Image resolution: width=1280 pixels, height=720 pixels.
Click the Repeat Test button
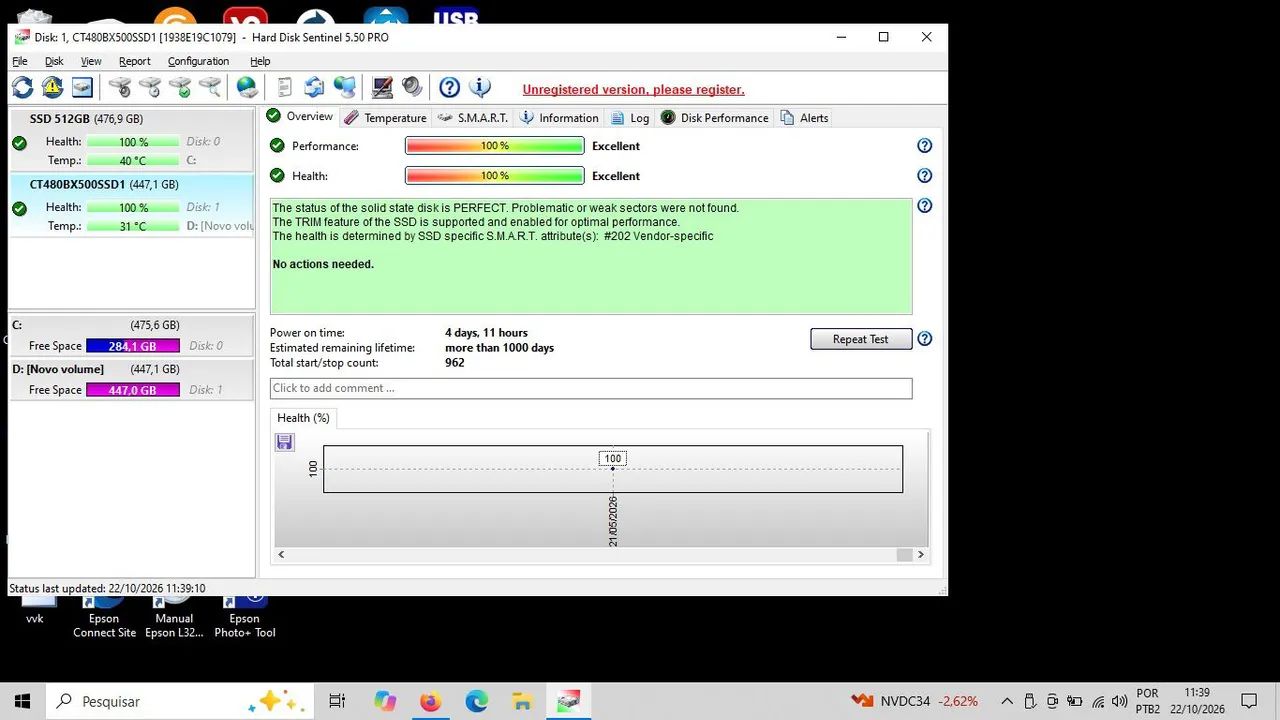click(x=861, y=339)
